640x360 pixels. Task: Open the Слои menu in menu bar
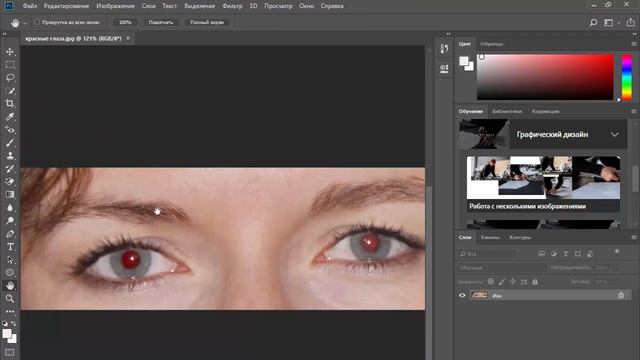point(149,6)
